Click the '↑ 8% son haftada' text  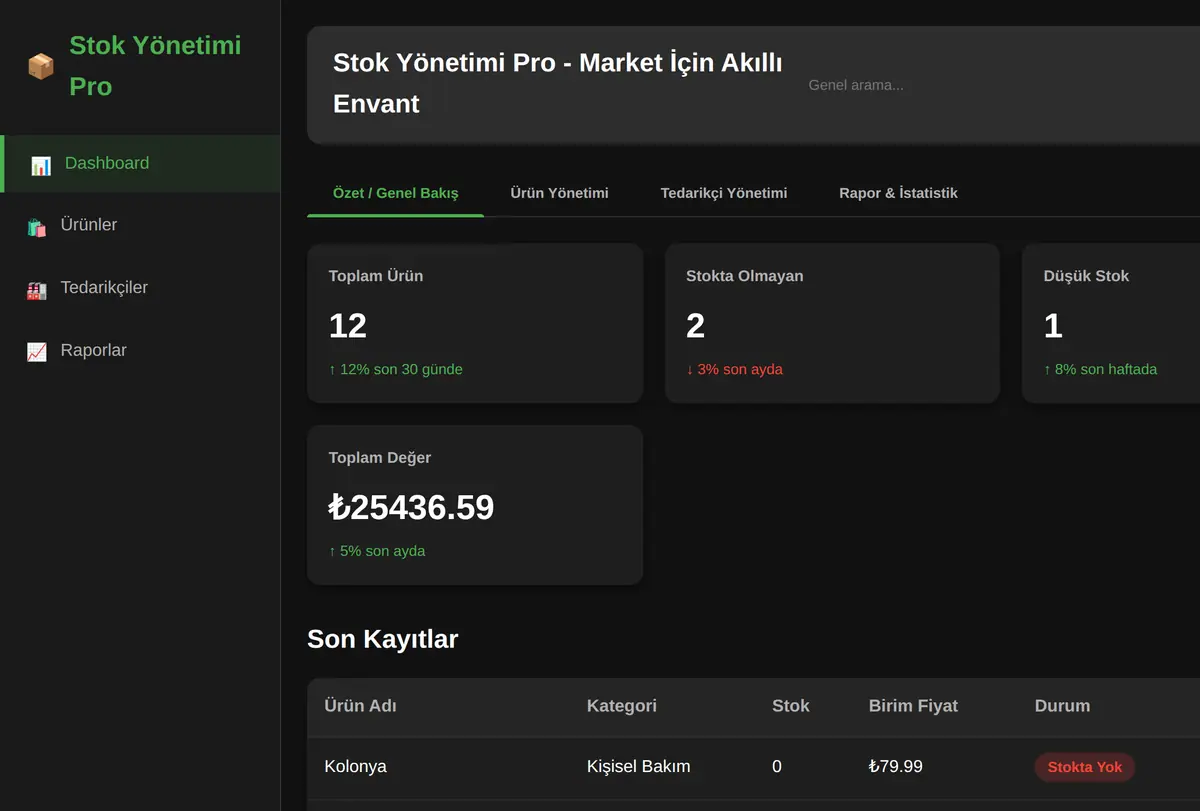1100,369
